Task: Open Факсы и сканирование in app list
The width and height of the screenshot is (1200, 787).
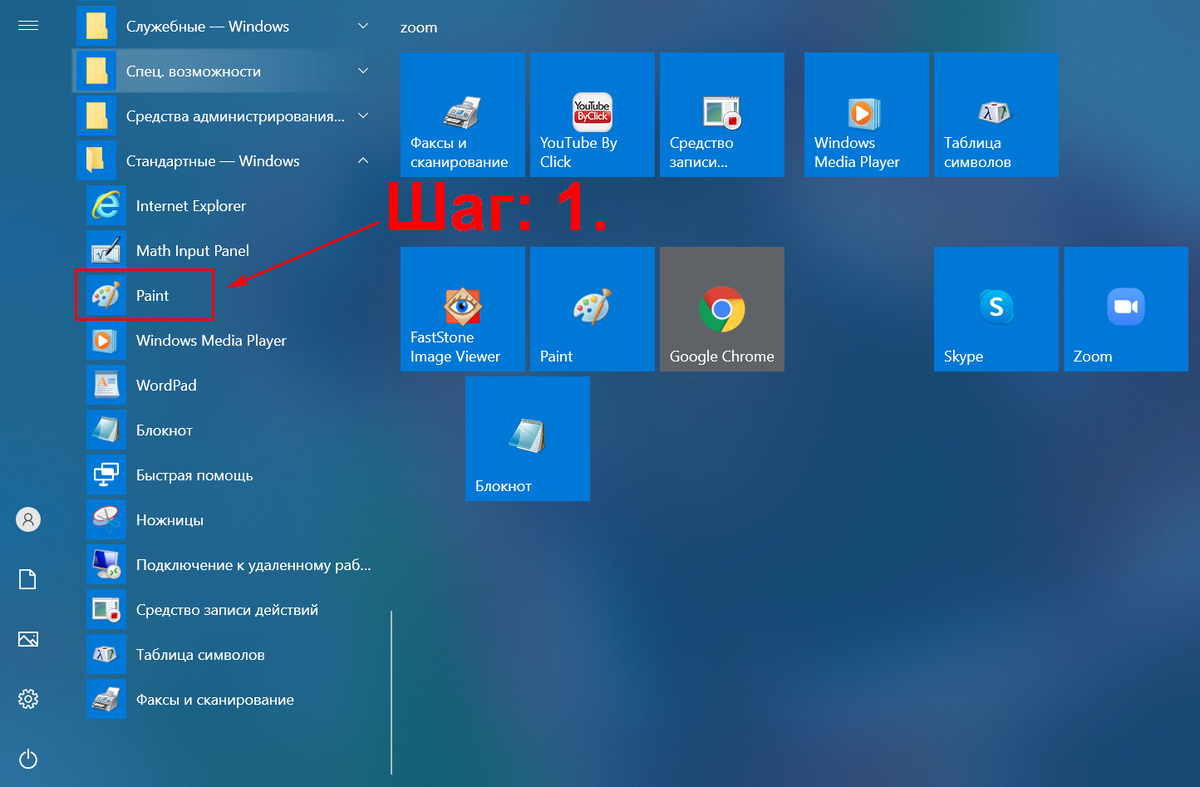Action: (x=228, y=700)
